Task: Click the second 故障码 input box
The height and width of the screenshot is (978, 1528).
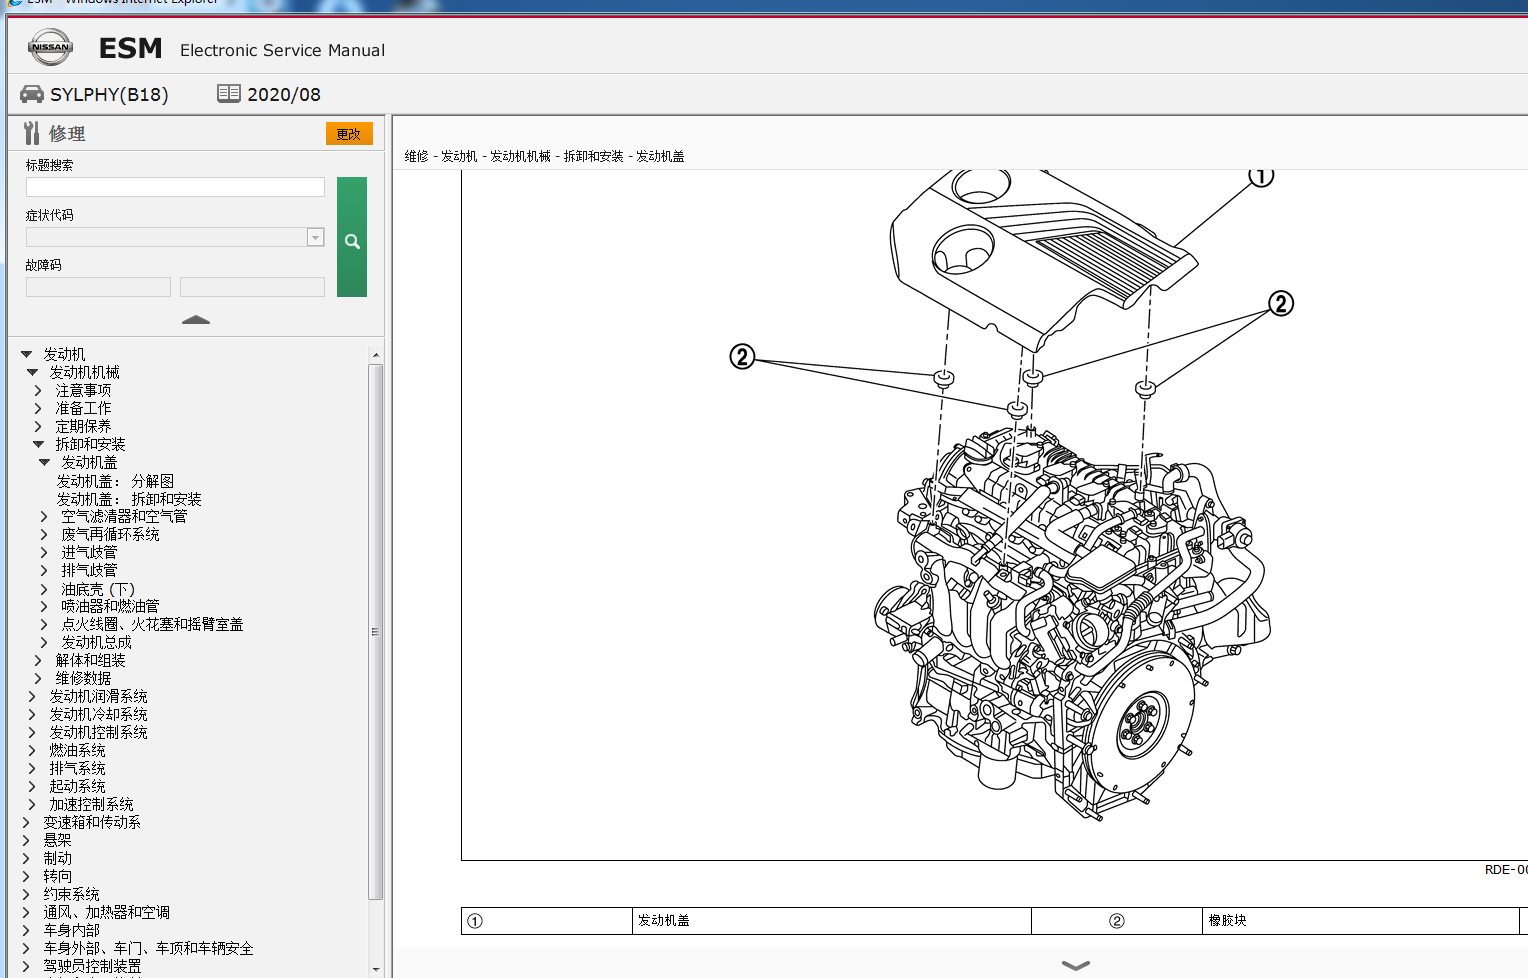Action: point(252,287)
